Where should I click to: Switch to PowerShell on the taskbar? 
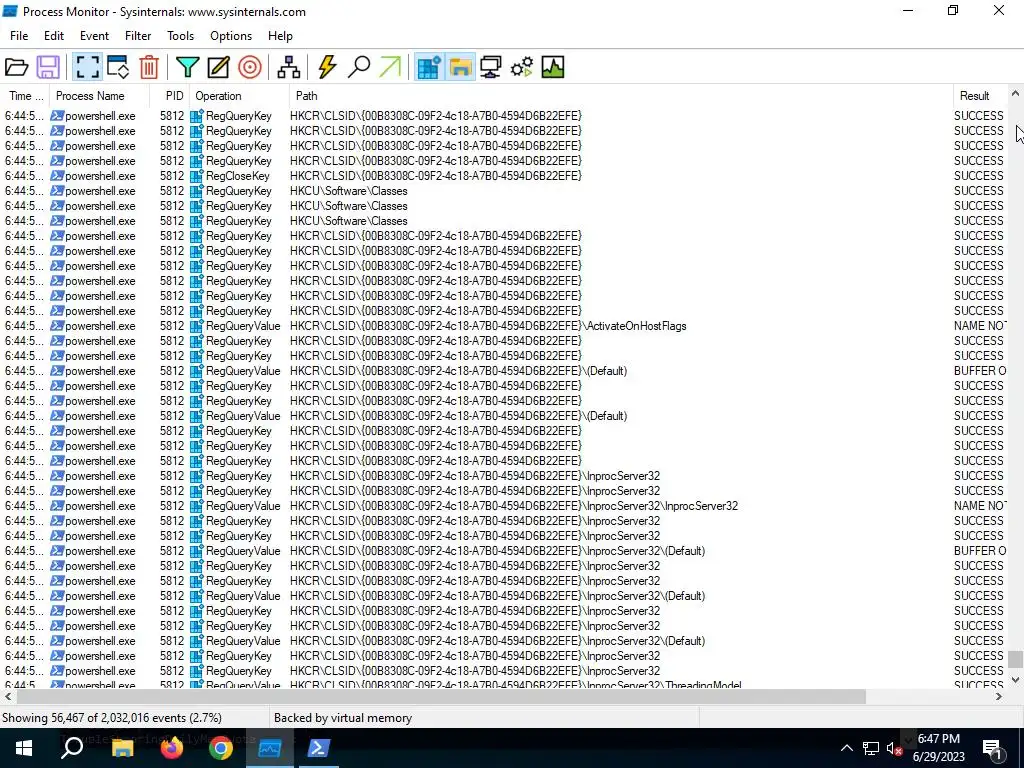point(319,748)
